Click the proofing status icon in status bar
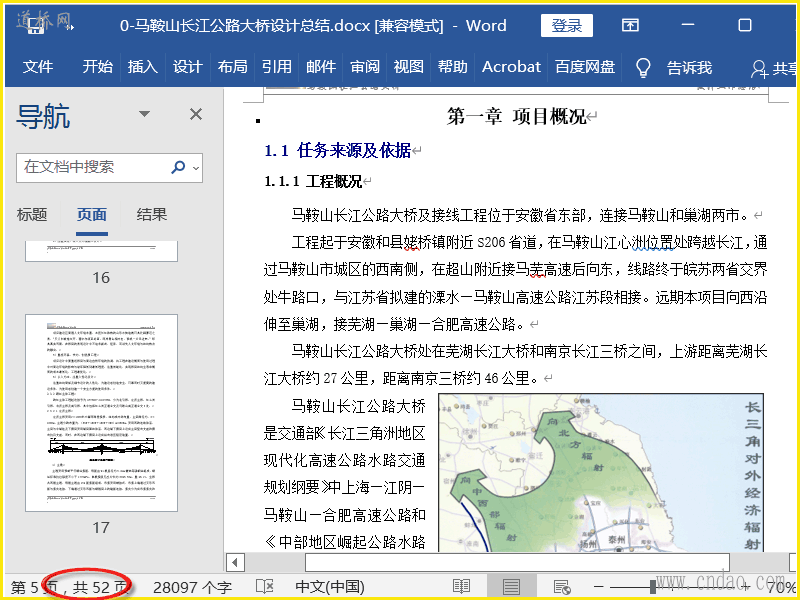 coord(264,586)
